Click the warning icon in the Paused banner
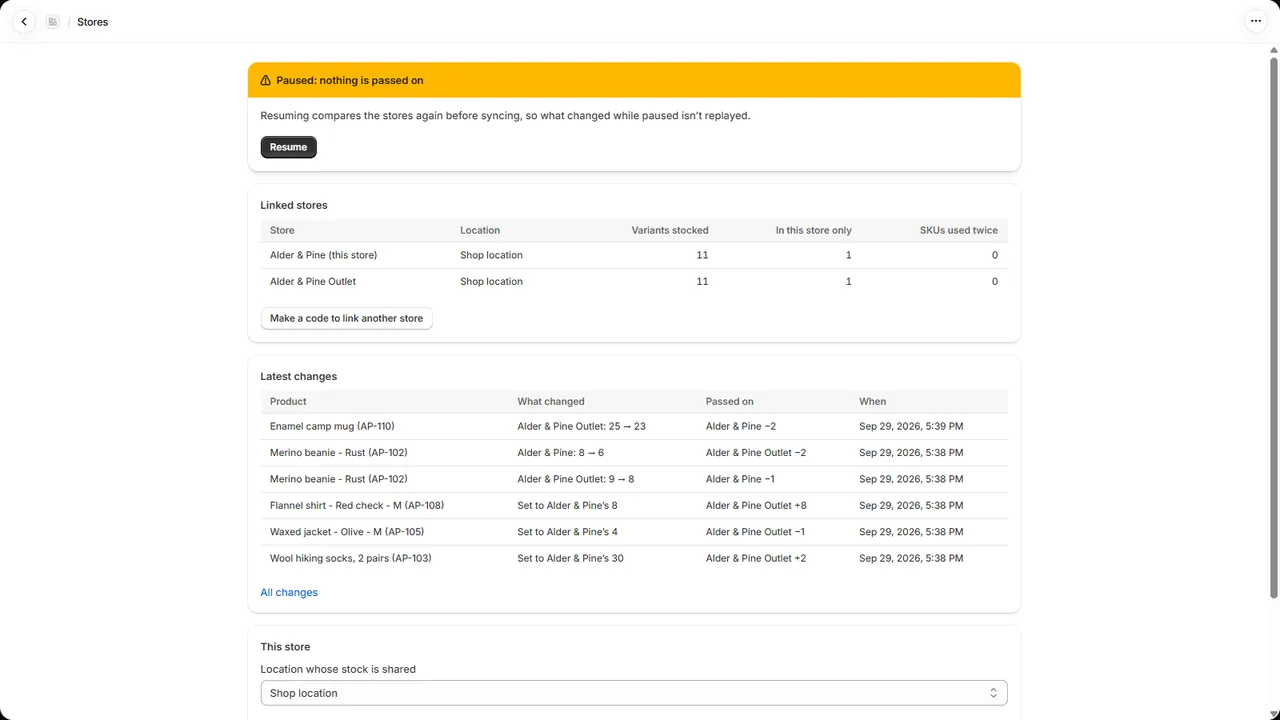 (x=265, y=80)
